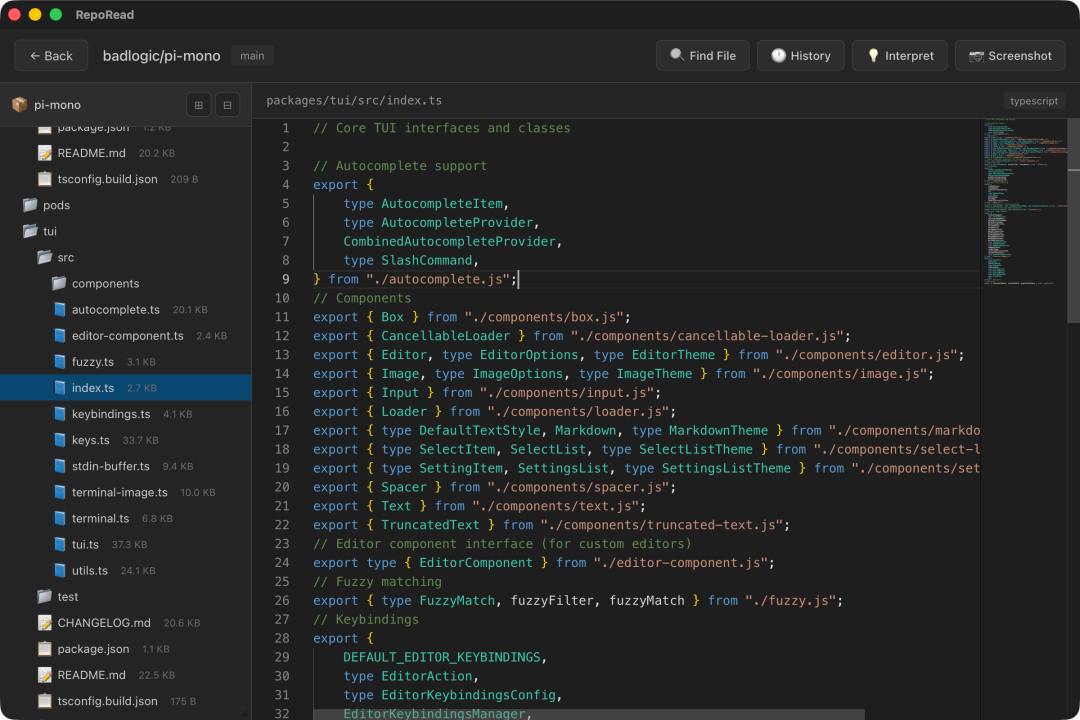
Task: Click the package icon beside pi-mono
Action: point(19,105)
